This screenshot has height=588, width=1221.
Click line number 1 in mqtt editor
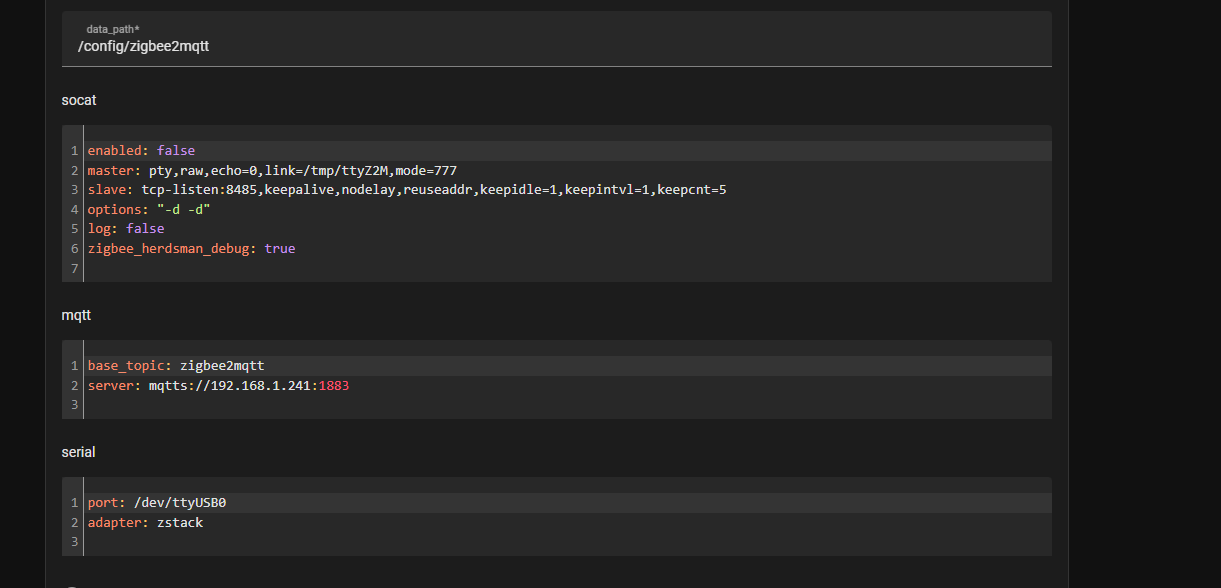coord(74,365)
